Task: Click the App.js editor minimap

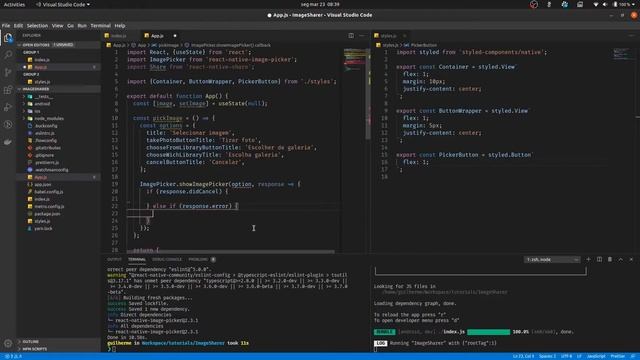Action: 356,61
